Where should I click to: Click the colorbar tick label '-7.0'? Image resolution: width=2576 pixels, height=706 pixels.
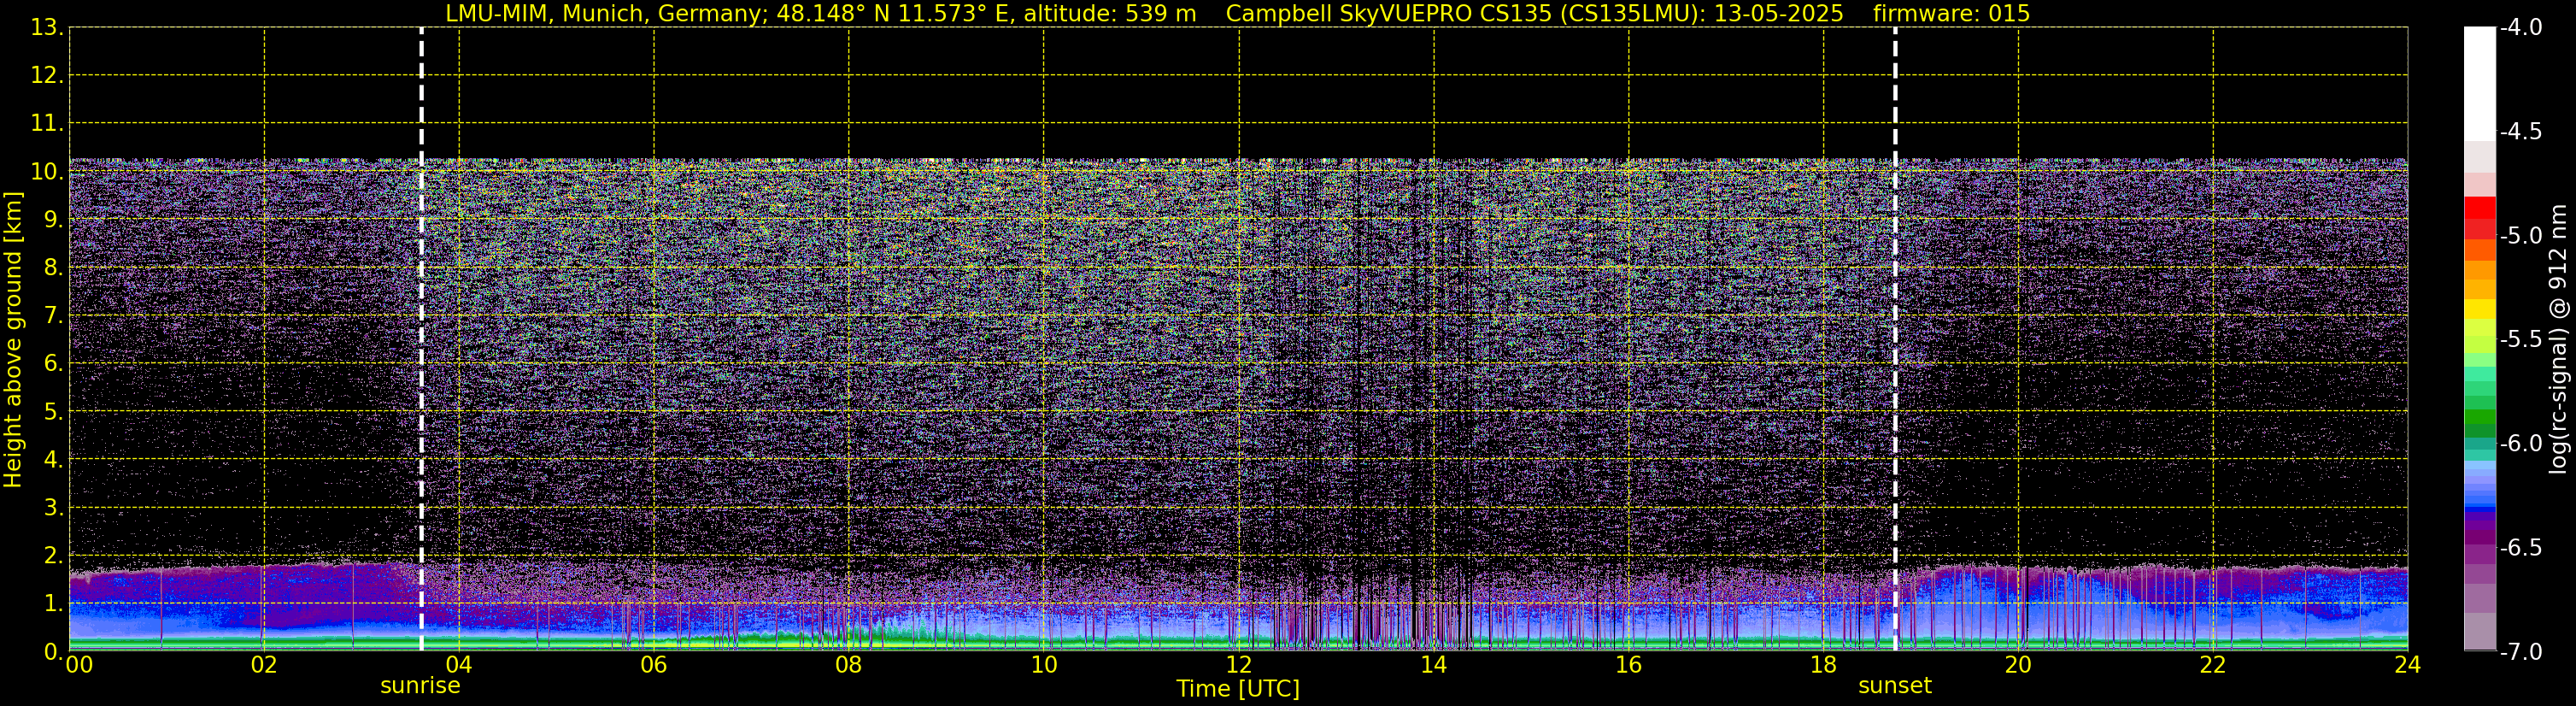click(2520, 652)
